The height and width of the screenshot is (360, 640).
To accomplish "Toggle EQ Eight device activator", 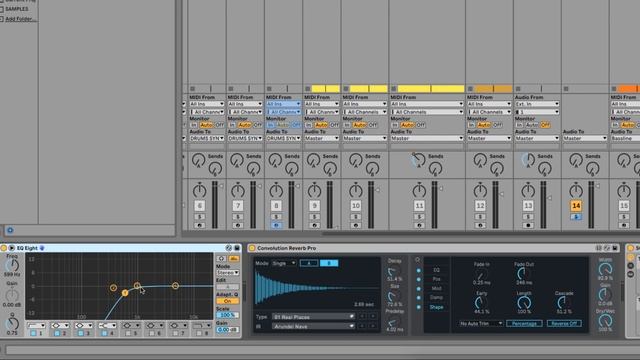I will pyautogui.click(x=4, y=248).
